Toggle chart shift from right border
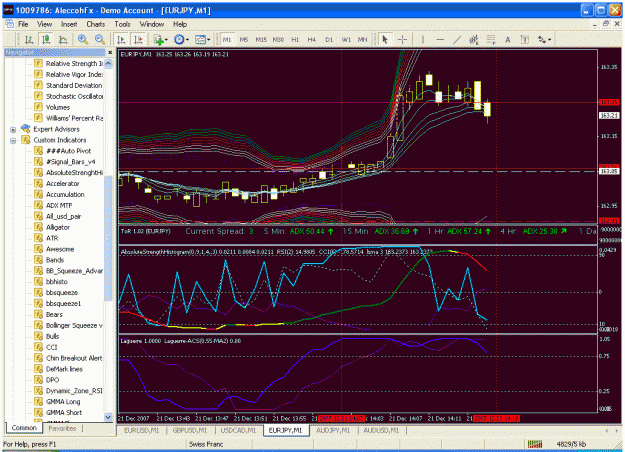Image resolution: width=625 pixels, height=452 pixels. click(x=138, y=39)
